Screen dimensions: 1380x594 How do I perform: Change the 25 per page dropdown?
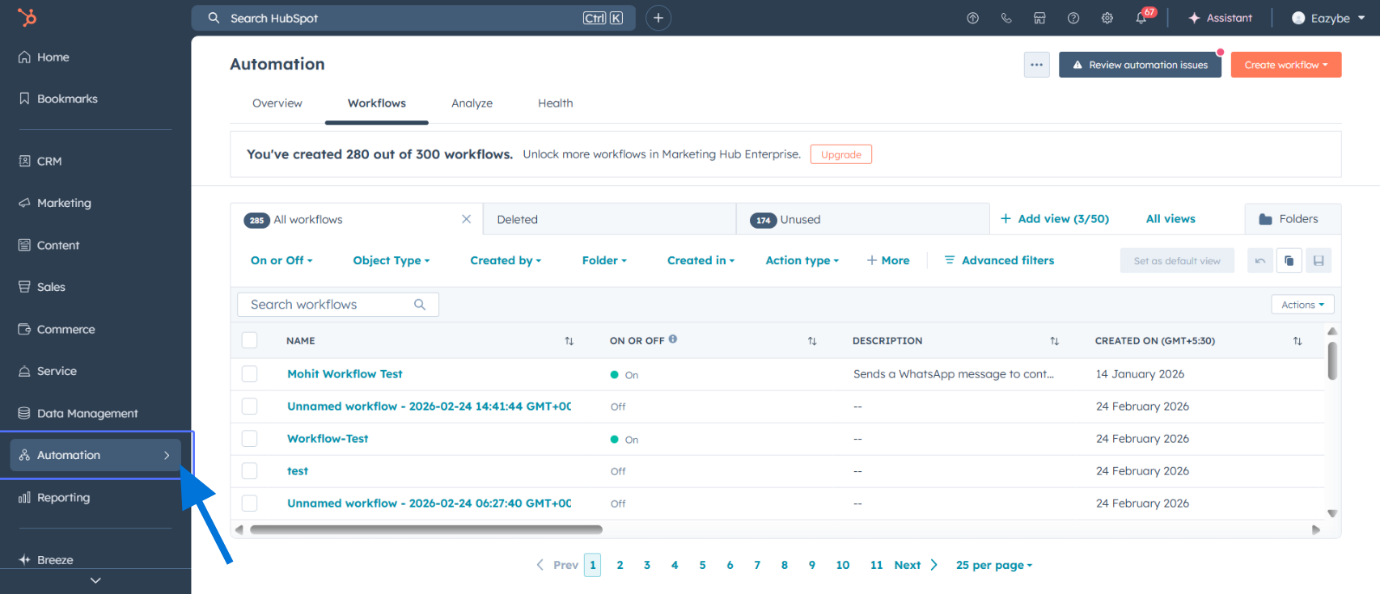click(x=994, y=566)
